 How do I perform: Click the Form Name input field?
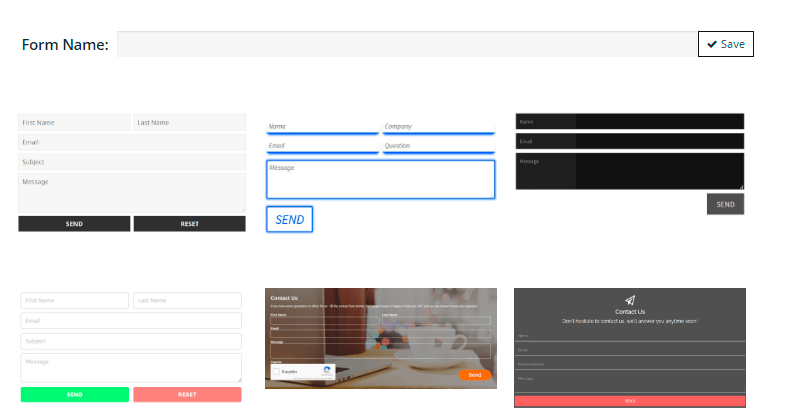pyautogui.click(x=407, y=44)
